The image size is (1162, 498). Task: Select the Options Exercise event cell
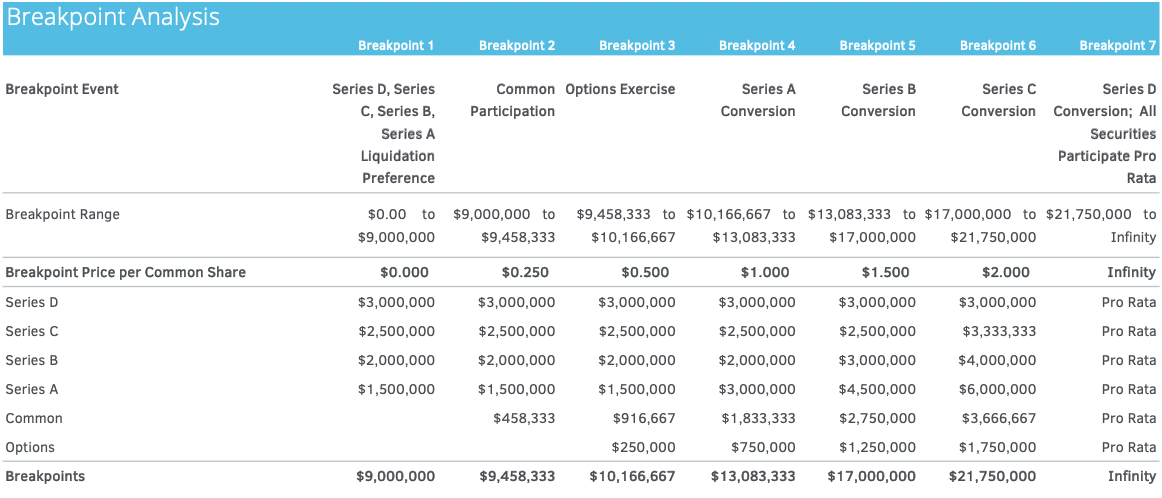(x=620, y=89)
